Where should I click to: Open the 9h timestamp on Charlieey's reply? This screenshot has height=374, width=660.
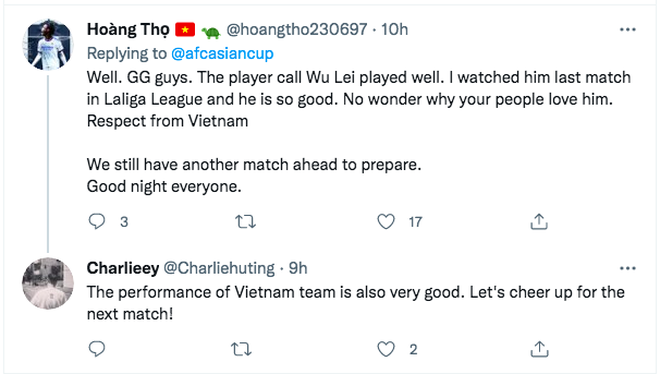click(x=298, y=268)
